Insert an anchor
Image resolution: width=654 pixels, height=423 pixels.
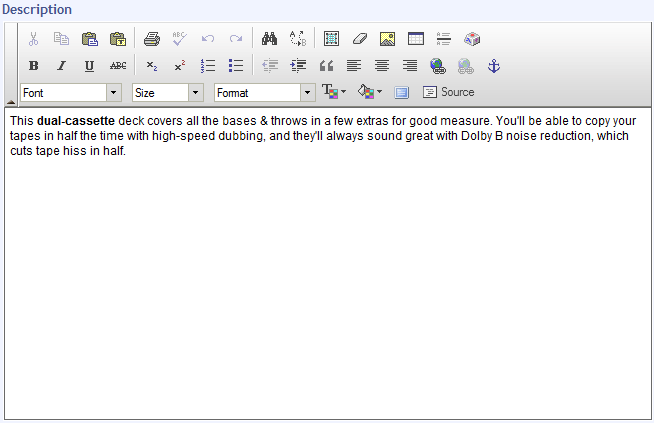pos(492,66)
